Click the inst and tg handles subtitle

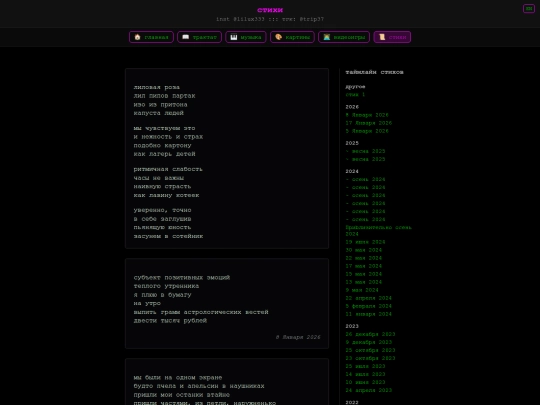[x=270, y=19]
